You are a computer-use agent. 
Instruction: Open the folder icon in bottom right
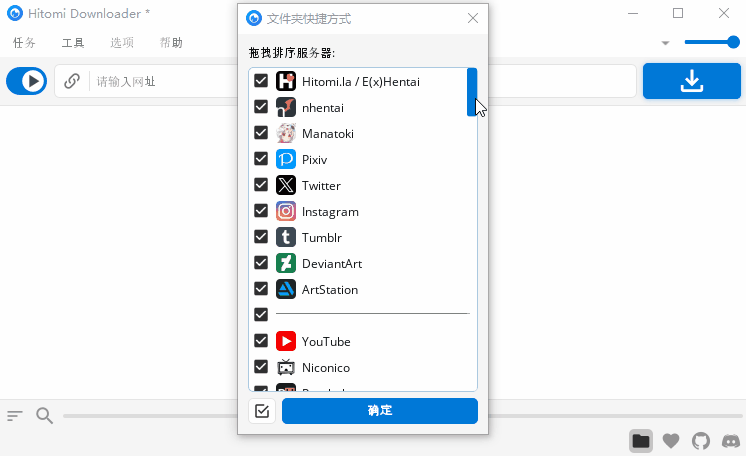[x=641, y=441]
